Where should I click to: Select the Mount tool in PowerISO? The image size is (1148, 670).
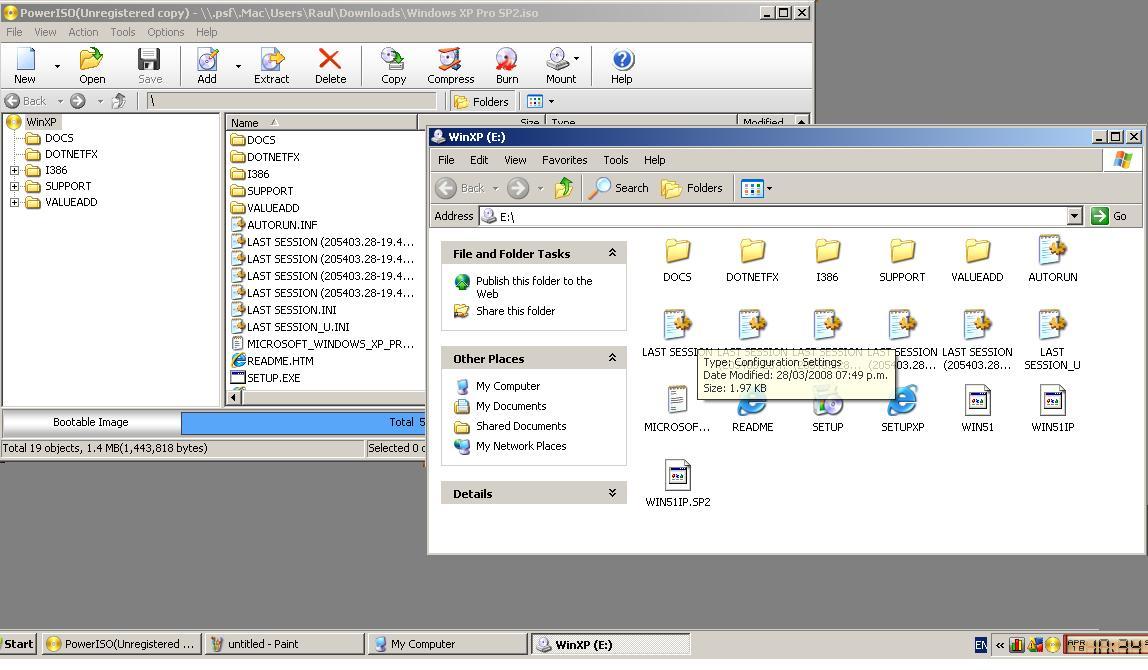click(558, 64)
